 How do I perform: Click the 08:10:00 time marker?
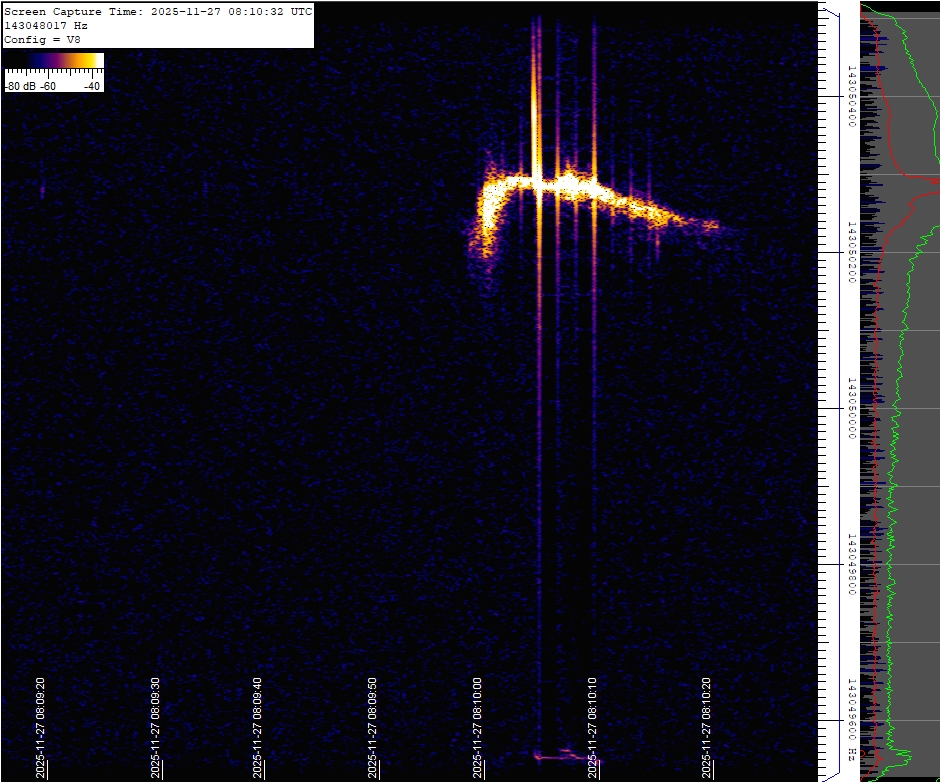478,727
